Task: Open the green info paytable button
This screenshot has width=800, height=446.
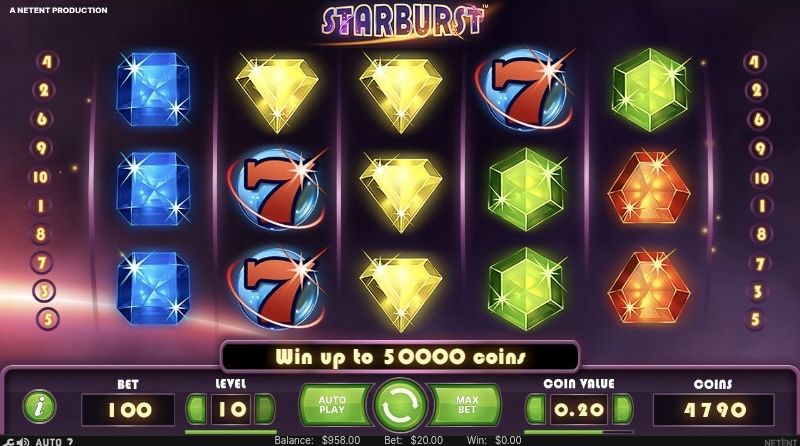Action: (40, 407)
